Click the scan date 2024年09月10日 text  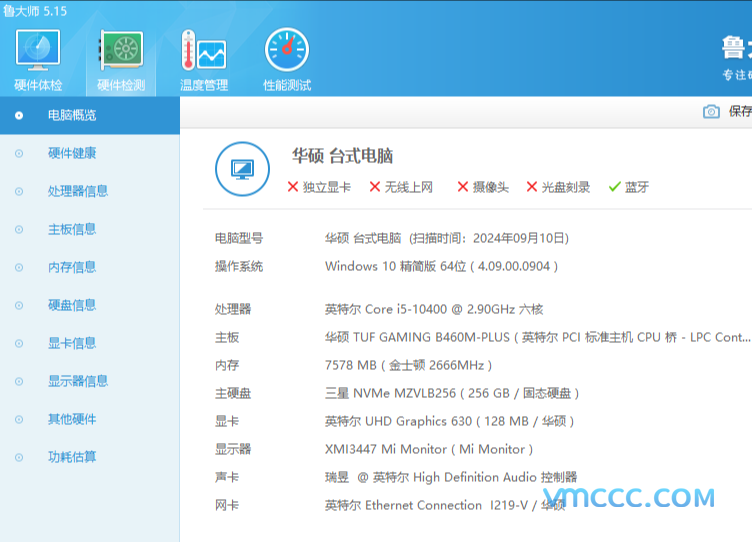(518, 238)
